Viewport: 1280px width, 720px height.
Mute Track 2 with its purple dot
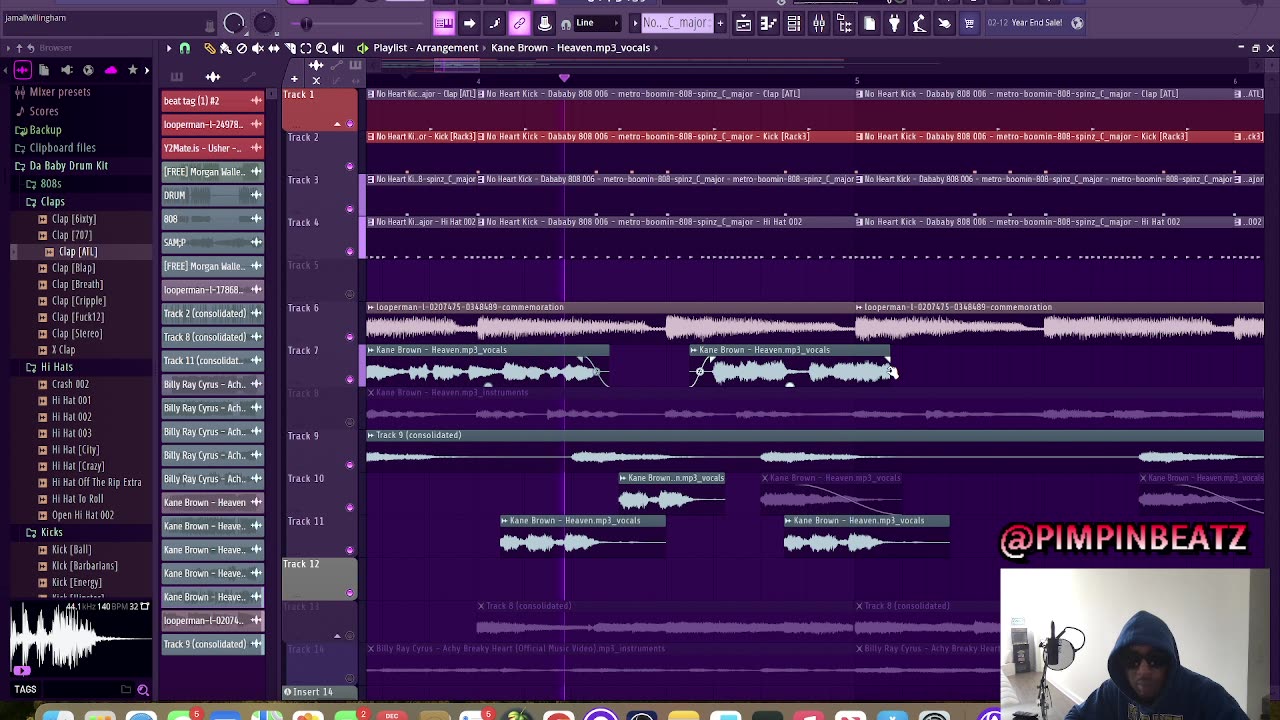(349, 167)
